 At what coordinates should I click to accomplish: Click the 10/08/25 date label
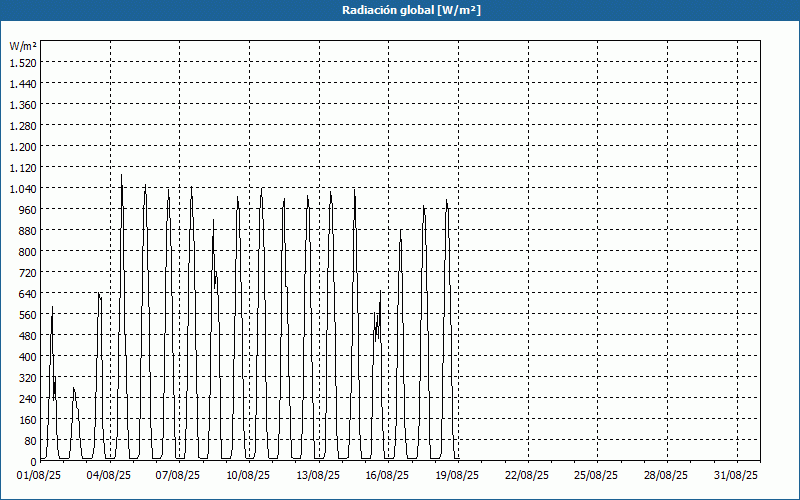point(248,476)
